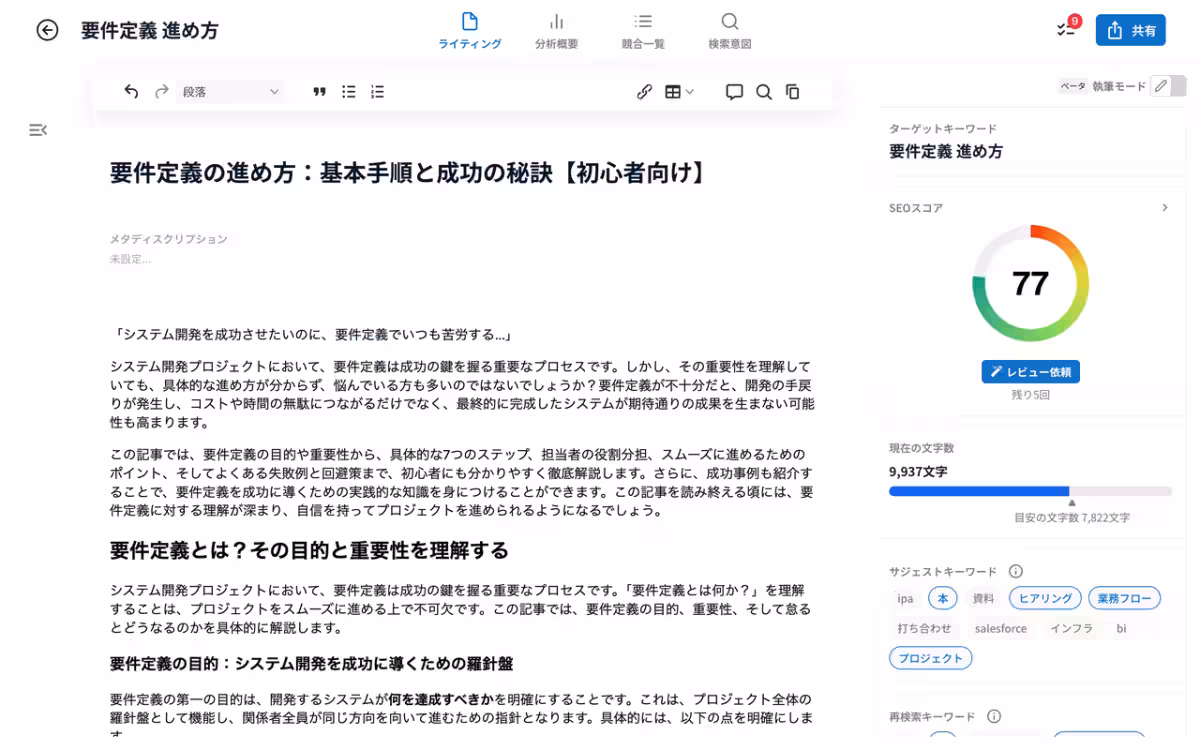Click the copy document icon
The width and height of the screenshot is (1200, 750).
[x=792, y=91]
